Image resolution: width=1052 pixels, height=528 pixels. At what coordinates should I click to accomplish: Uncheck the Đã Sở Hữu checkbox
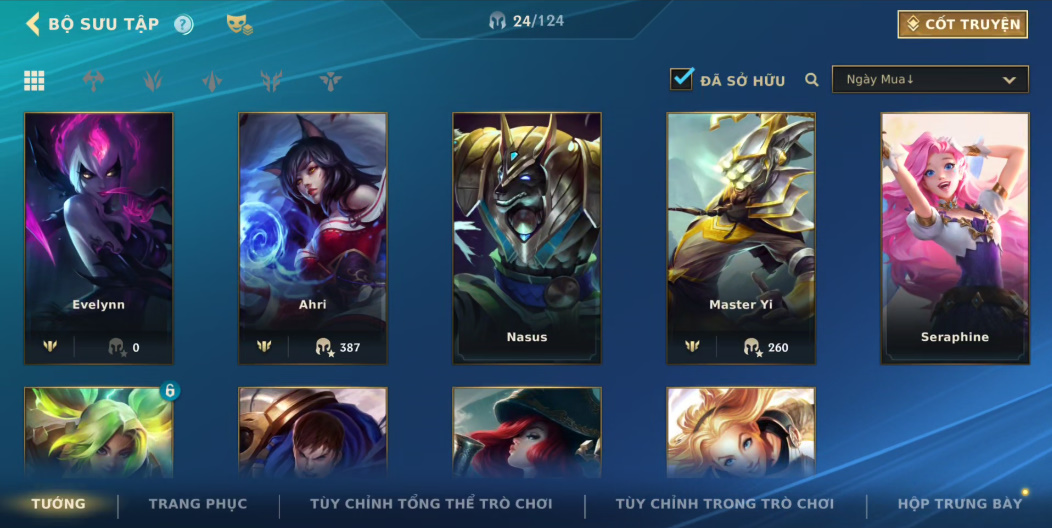[x=682, y=78]
